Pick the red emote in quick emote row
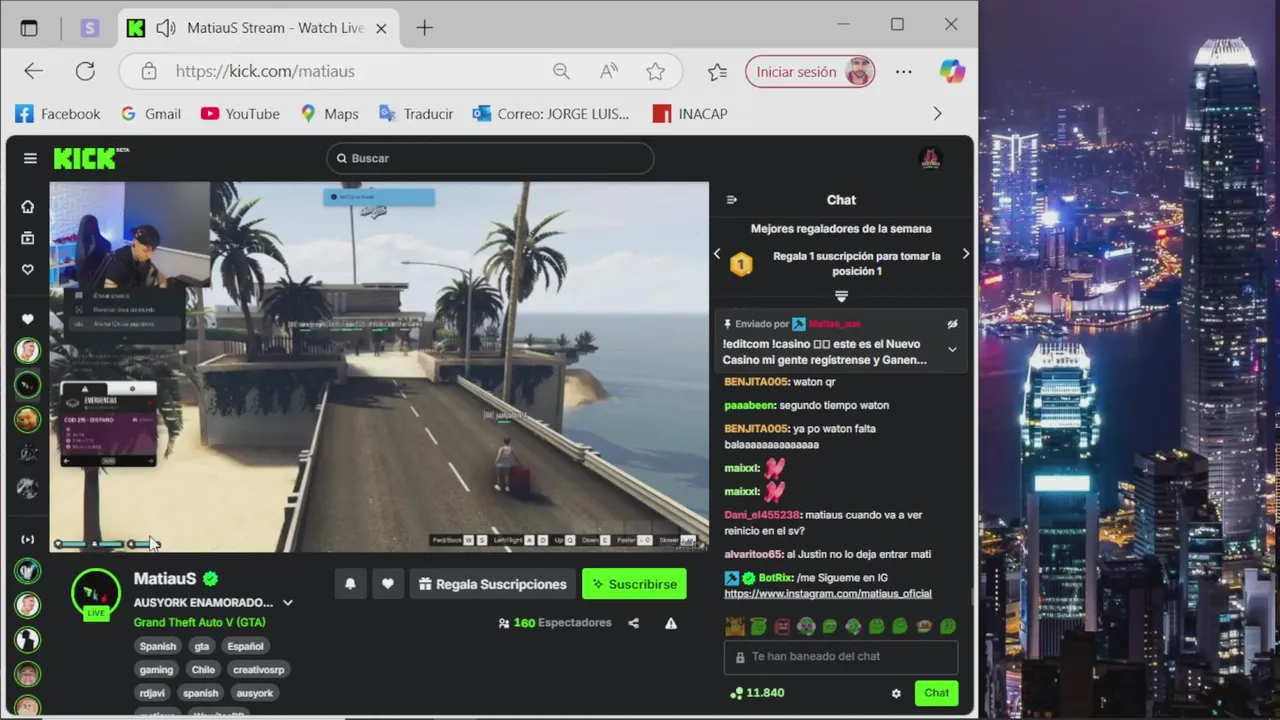This screenshot has height=720, width=1280. (782, 627)
